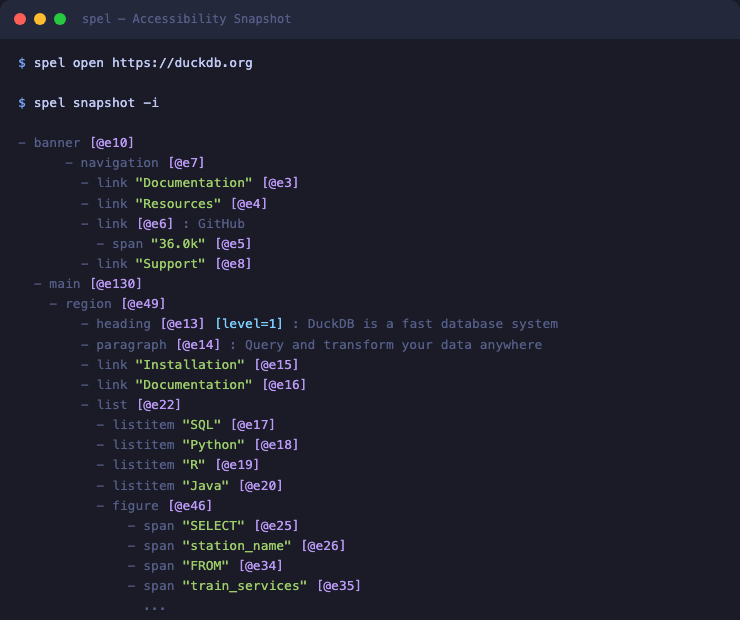Click the listitem "R" [@e19] row
Image resolution: width=740 pixels, height=620 pixels.
point(178,465)
